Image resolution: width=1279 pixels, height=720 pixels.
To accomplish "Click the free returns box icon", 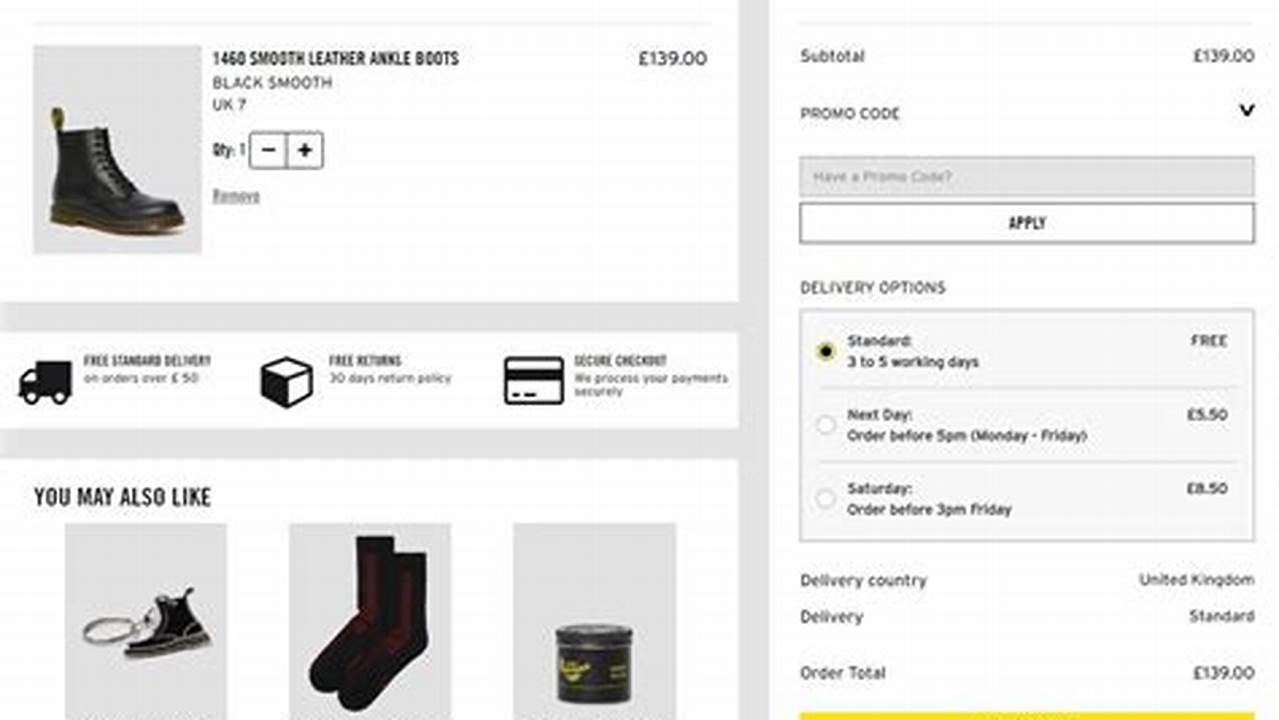I will 286,382.
